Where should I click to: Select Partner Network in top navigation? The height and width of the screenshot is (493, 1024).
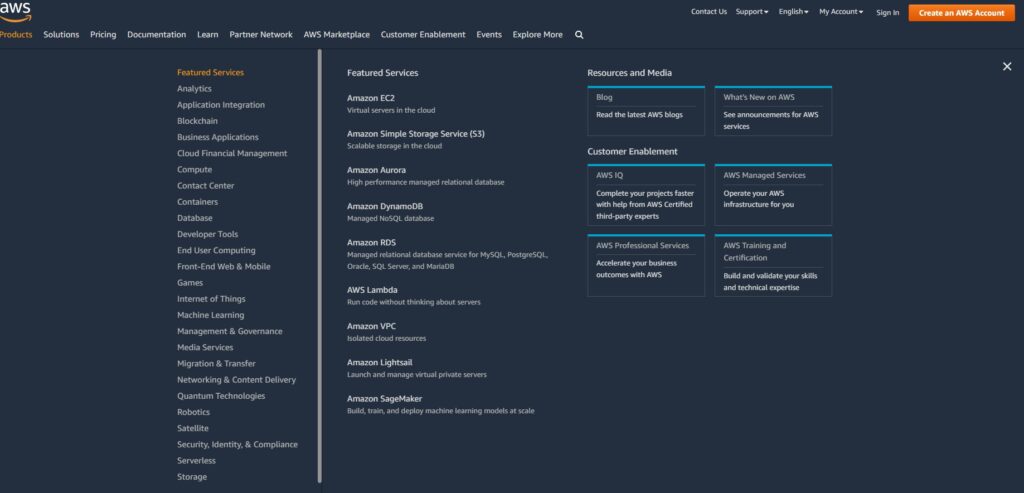click(x=261, y=35)
